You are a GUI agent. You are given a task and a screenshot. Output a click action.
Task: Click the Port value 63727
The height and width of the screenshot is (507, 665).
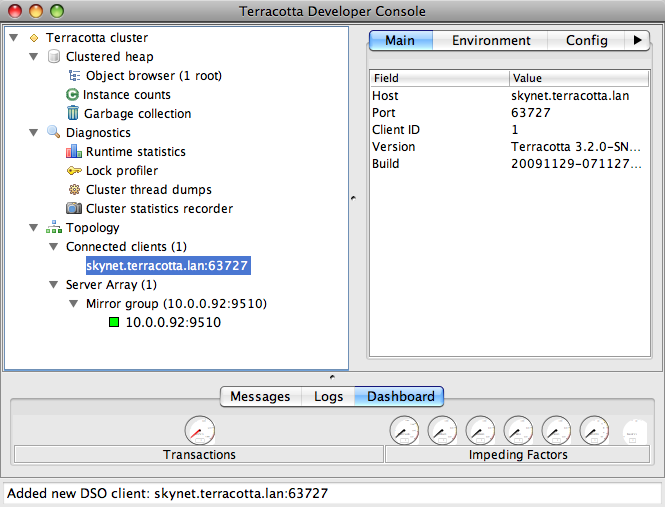531,113
